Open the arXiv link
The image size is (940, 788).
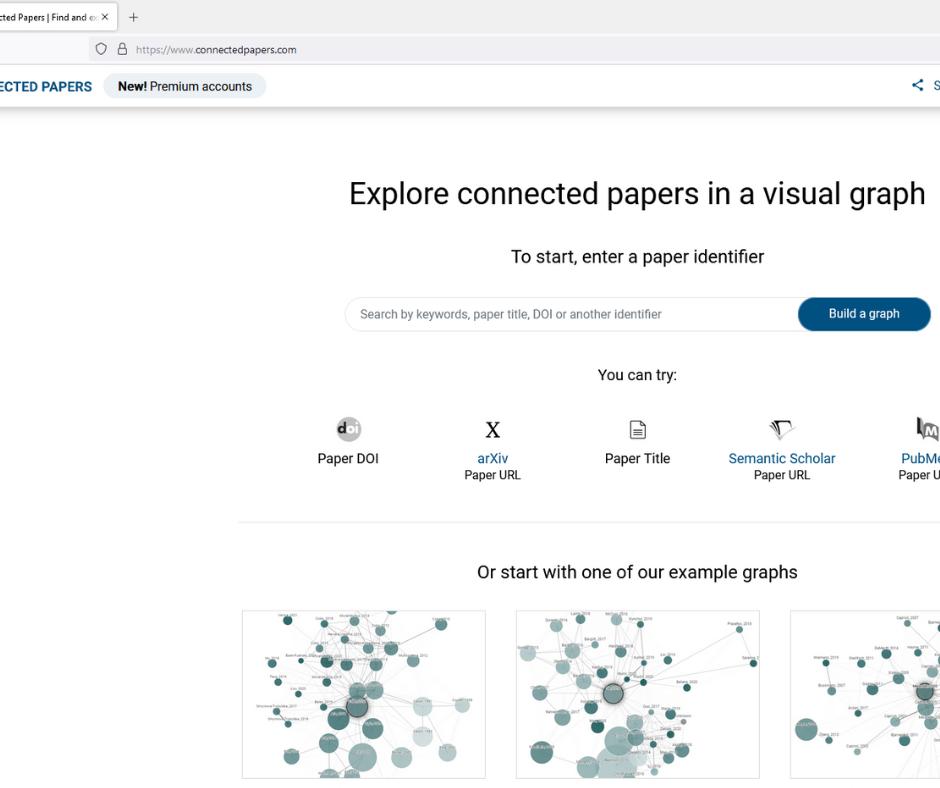point(493,458)
